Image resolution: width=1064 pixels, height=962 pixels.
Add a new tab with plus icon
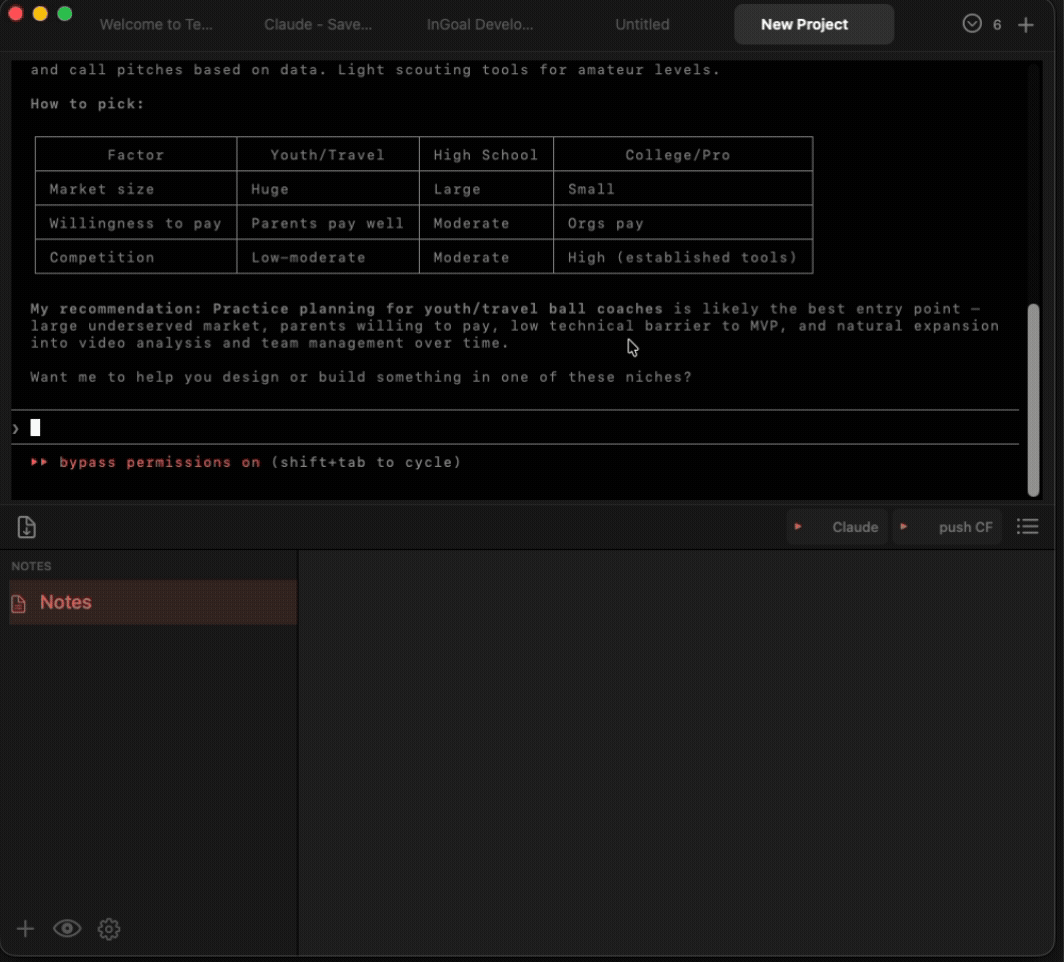[1025, 25]
